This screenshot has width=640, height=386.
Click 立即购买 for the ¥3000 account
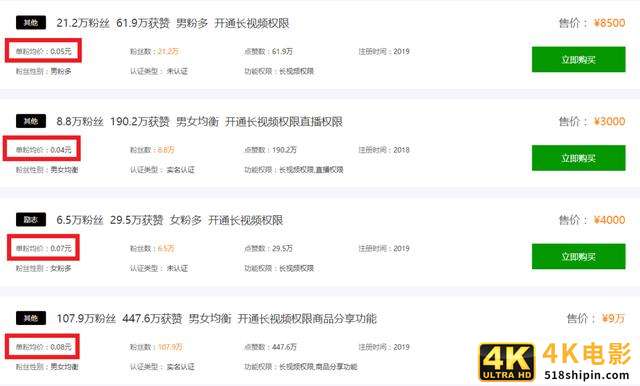coord(578,158)
